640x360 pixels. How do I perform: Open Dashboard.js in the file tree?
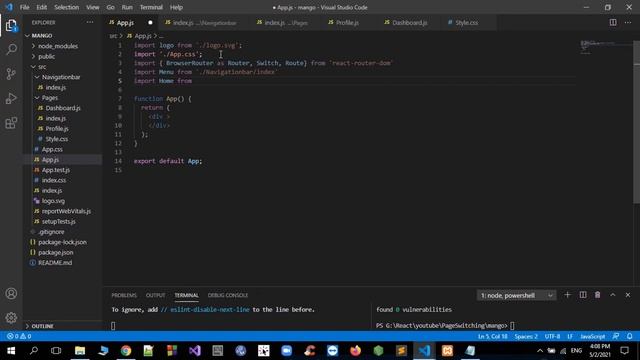pyautogui.click(x=62, y=108)
